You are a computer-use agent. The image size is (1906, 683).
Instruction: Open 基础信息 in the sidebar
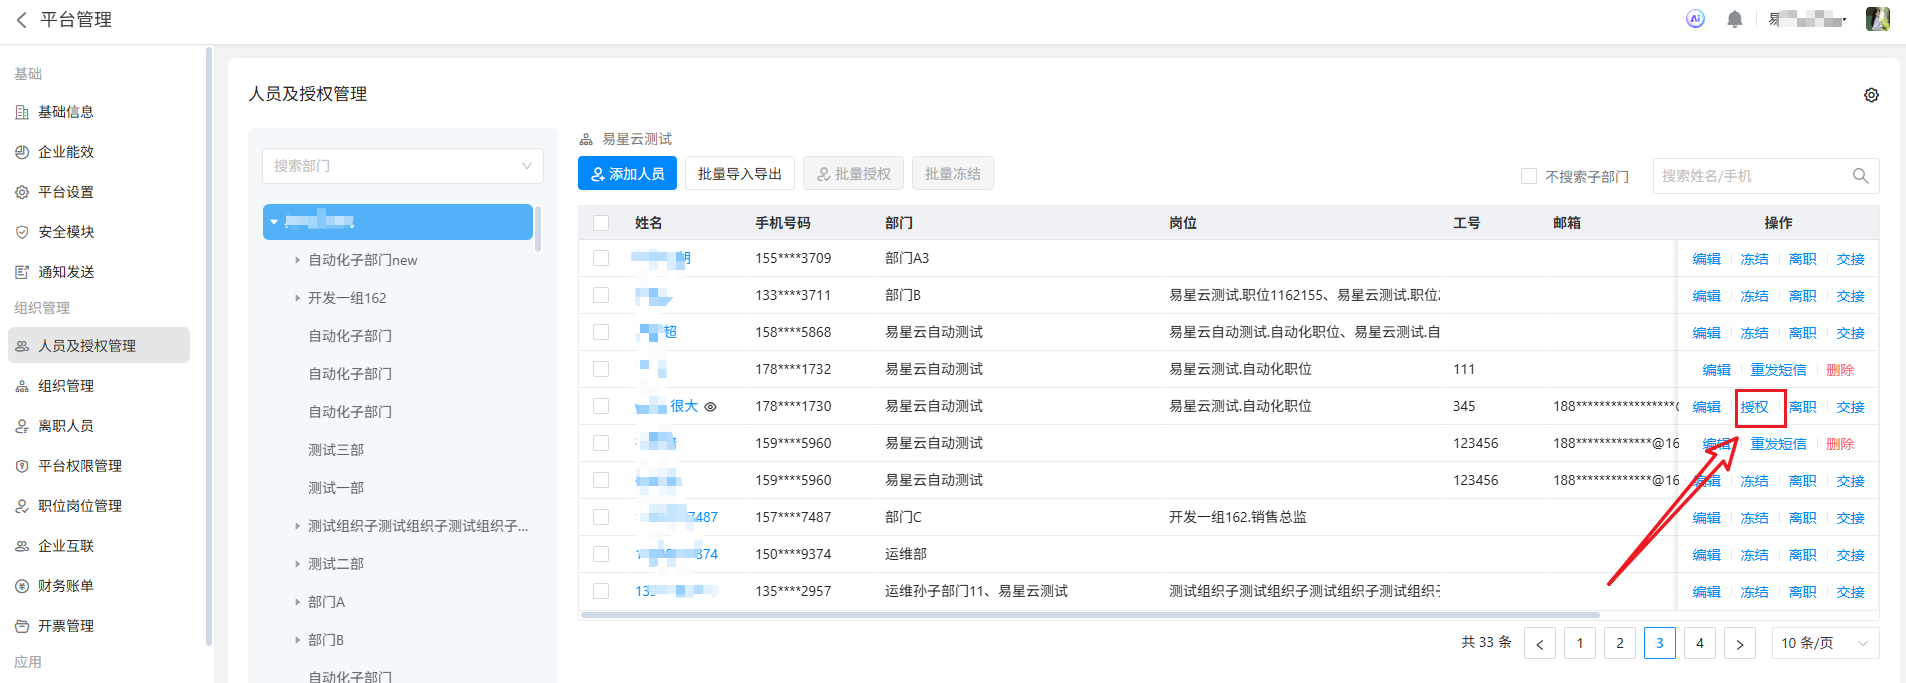pos(66,112)
